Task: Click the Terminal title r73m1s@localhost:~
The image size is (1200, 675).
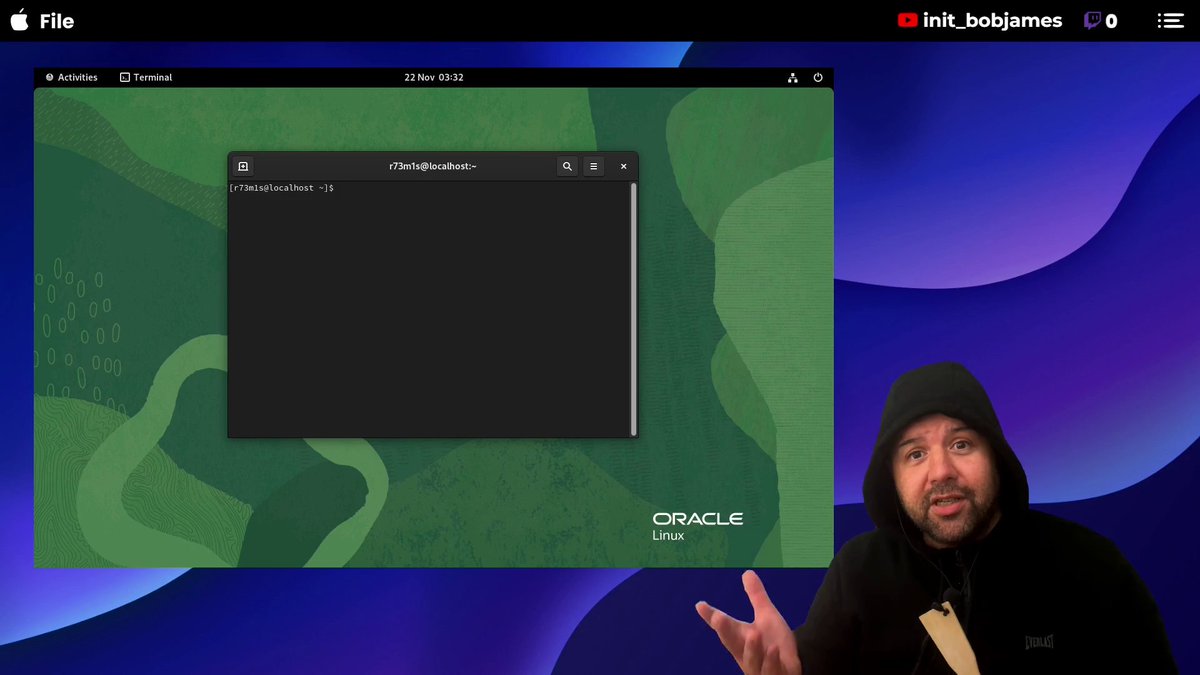Action: point(433,166)
